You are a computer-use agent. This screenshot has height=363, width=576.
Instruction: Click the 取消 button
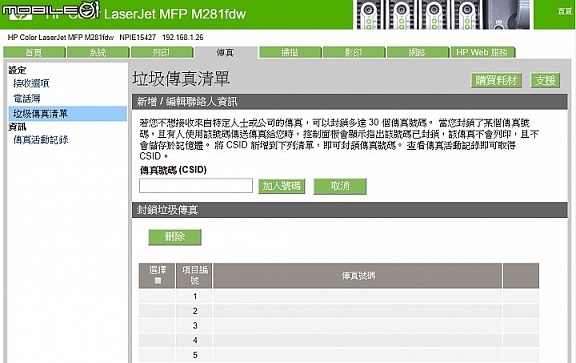340,186
